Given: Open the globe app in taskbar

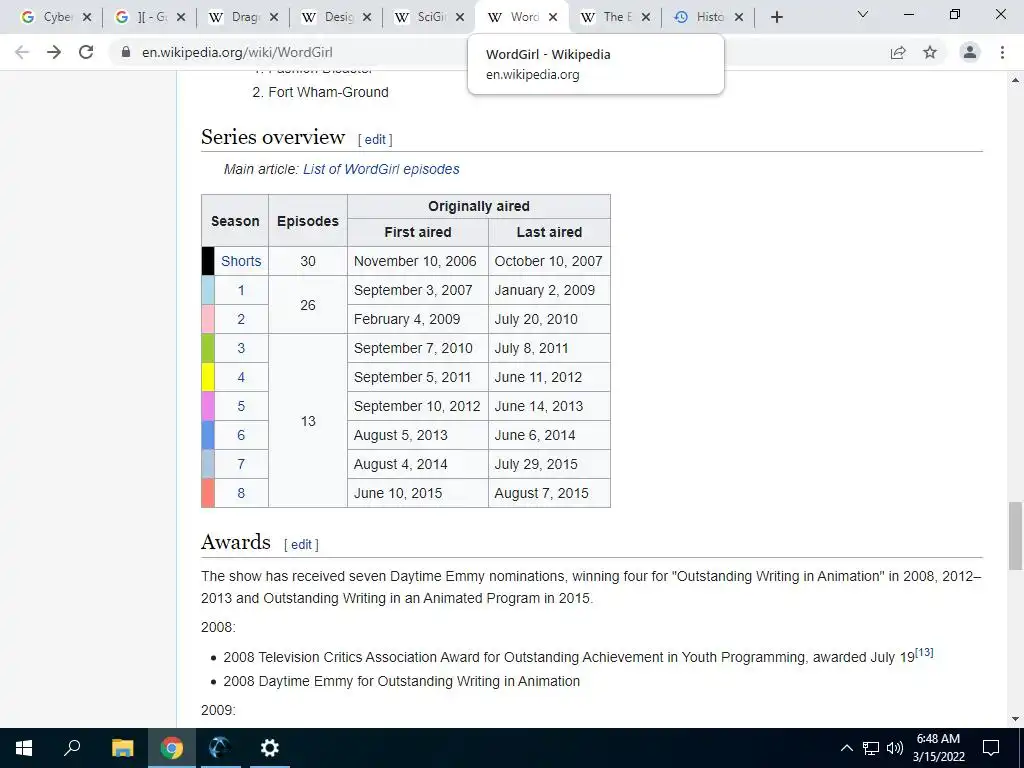Looking at the screenshot, I should point(220,748).
